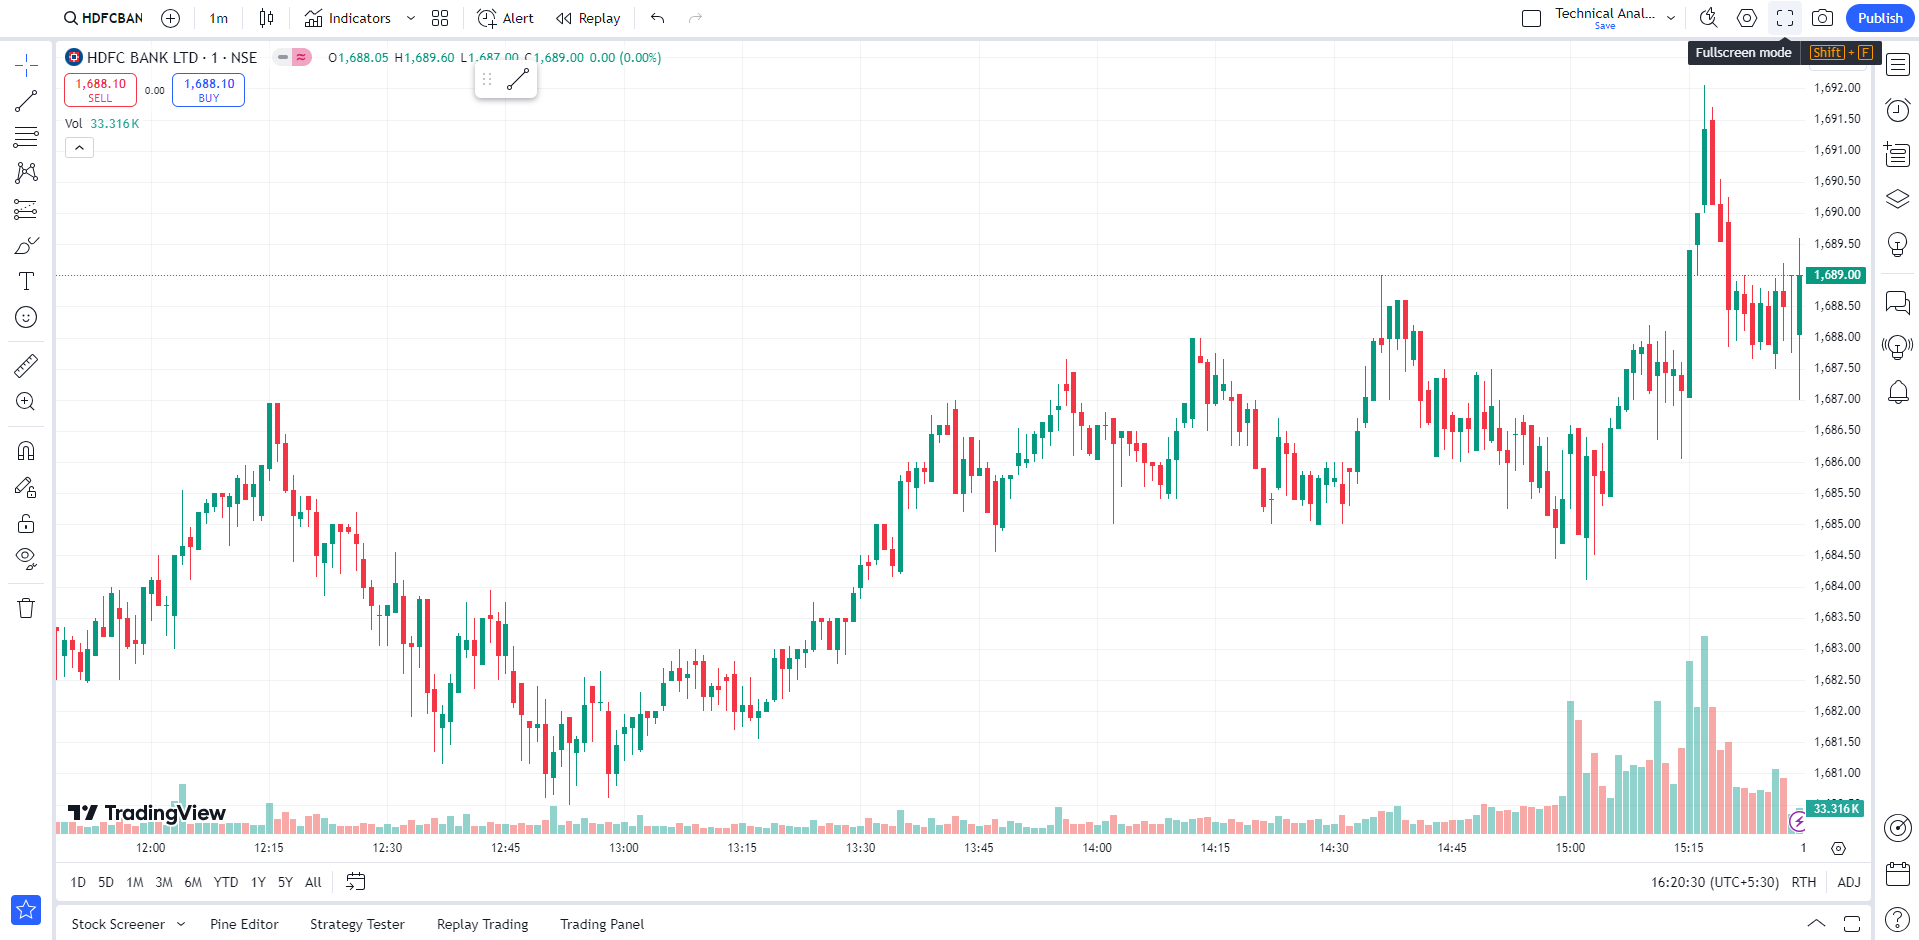The height and width of the screenshot is (940, 1919).
Task: Open the favorites star toolbar button
Action: [x=26, y=909]
